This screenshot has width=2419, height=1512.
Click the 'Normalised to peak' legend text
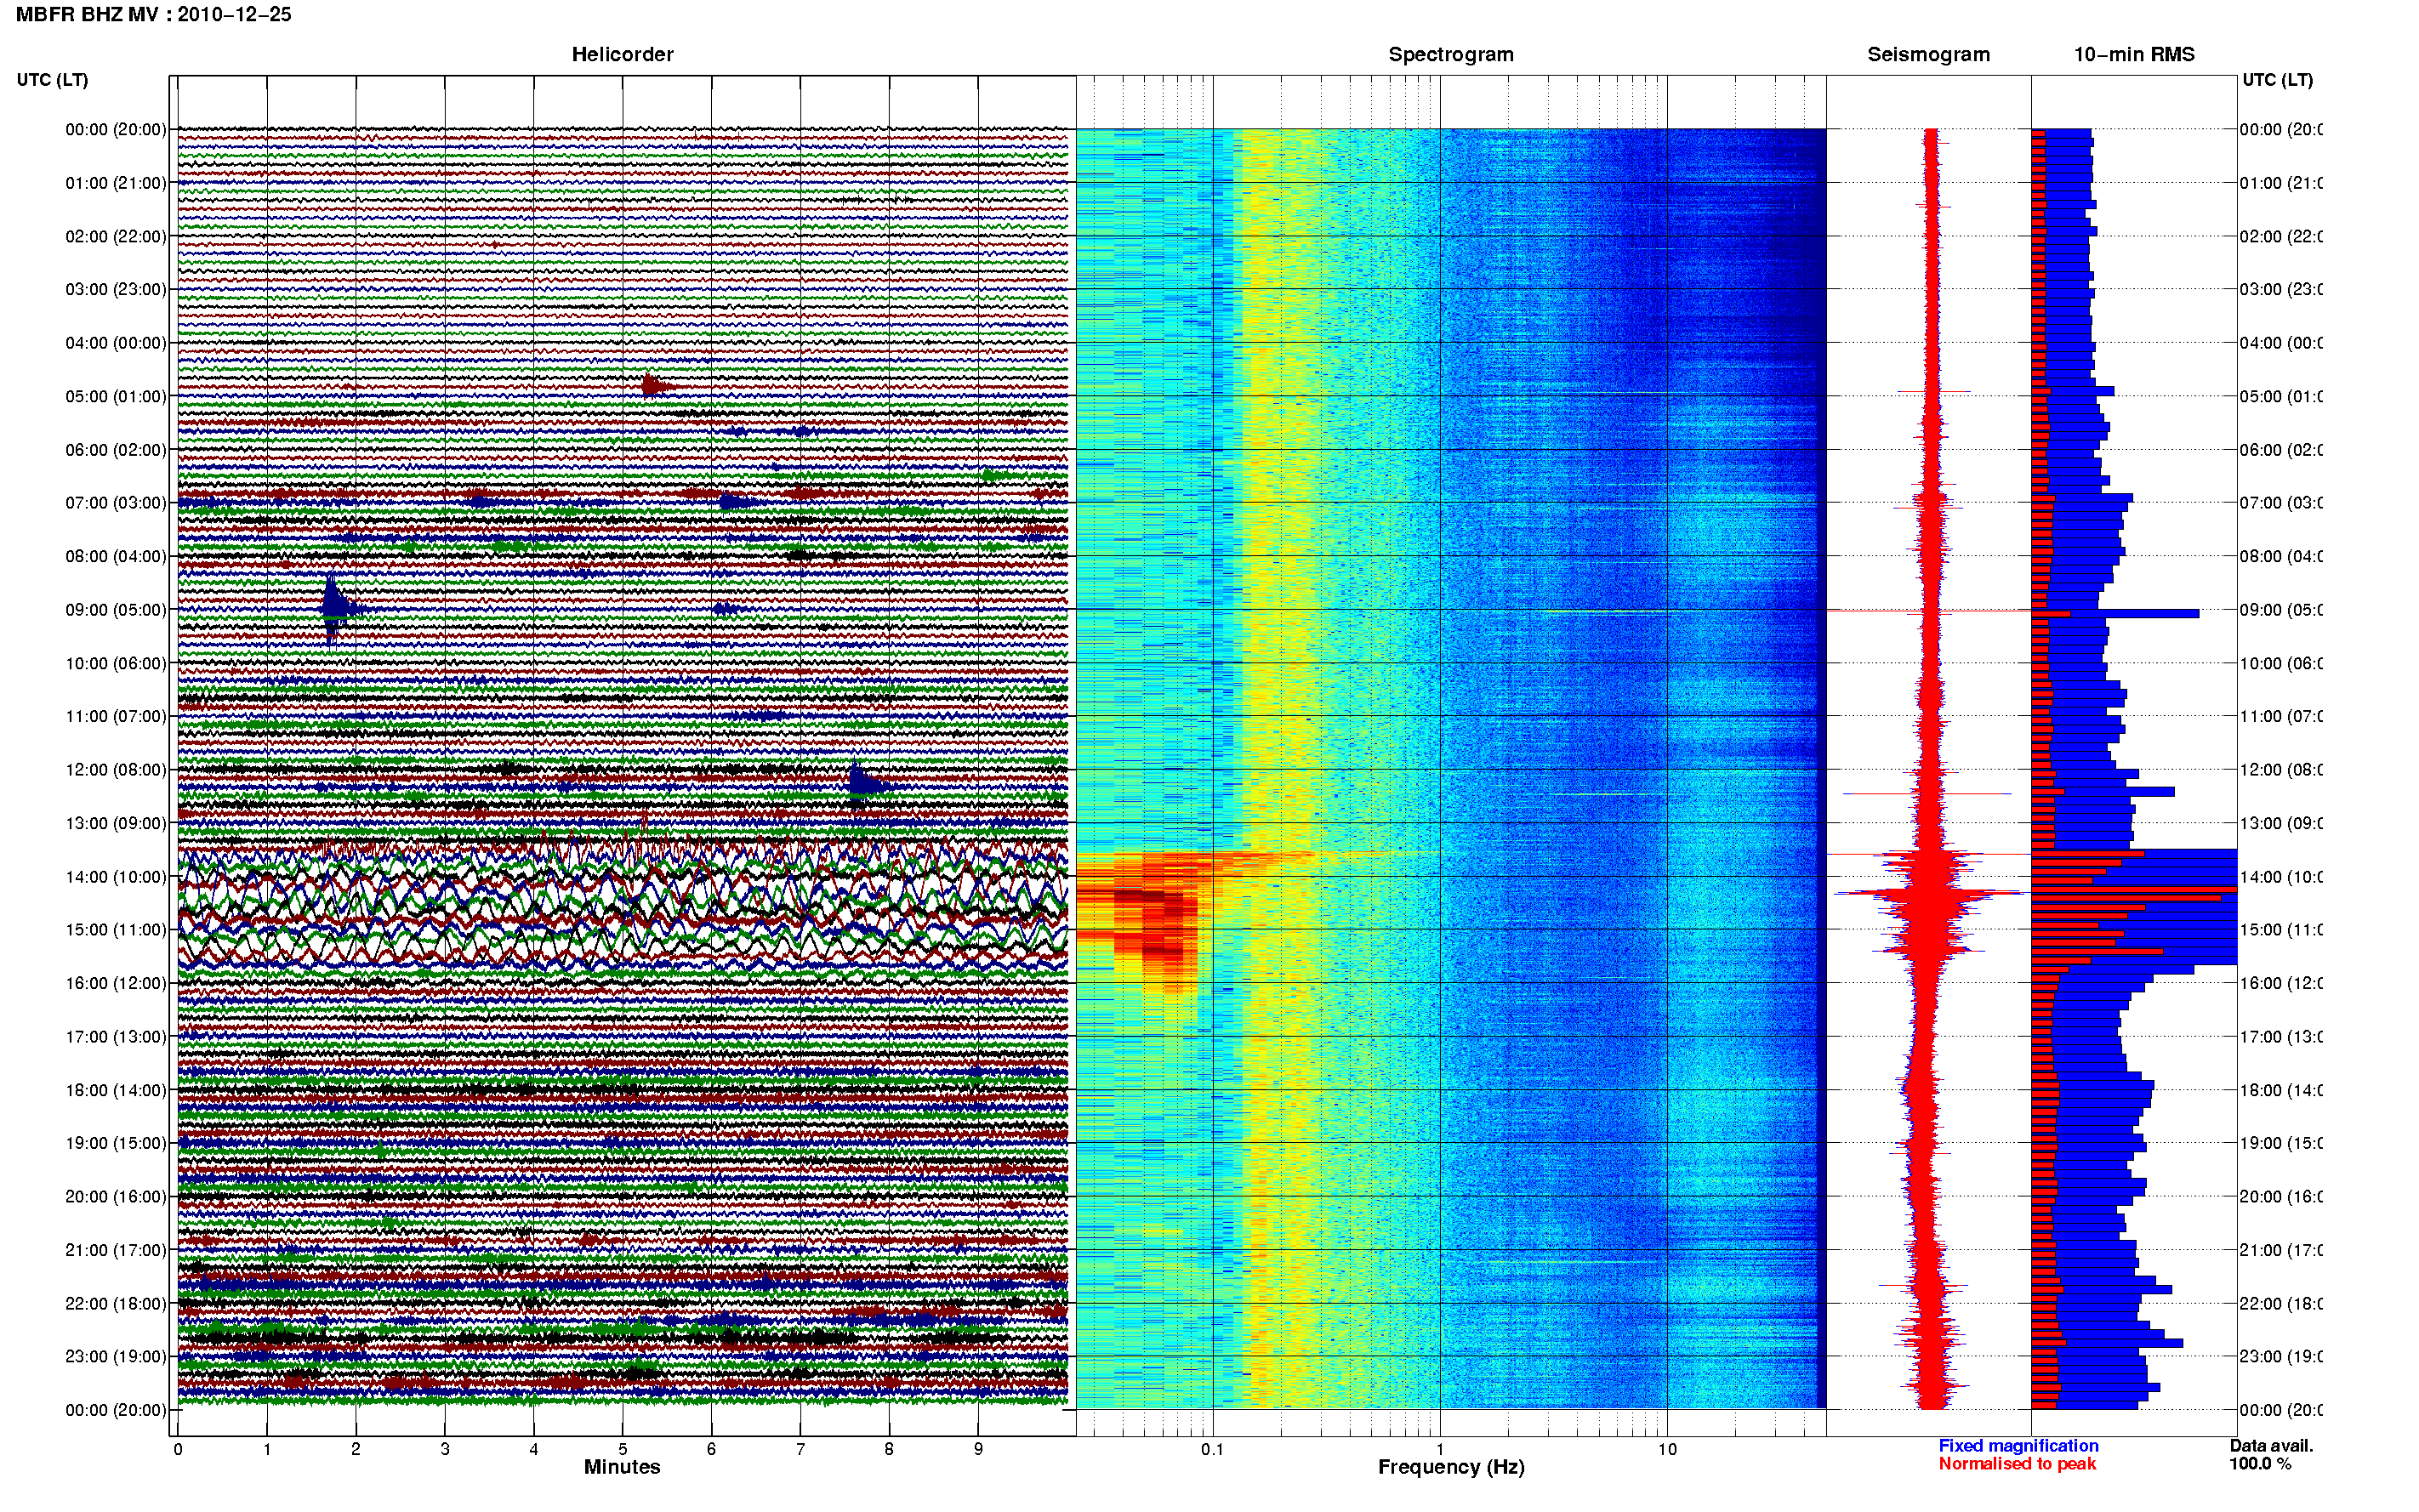pos(2017,1464)
